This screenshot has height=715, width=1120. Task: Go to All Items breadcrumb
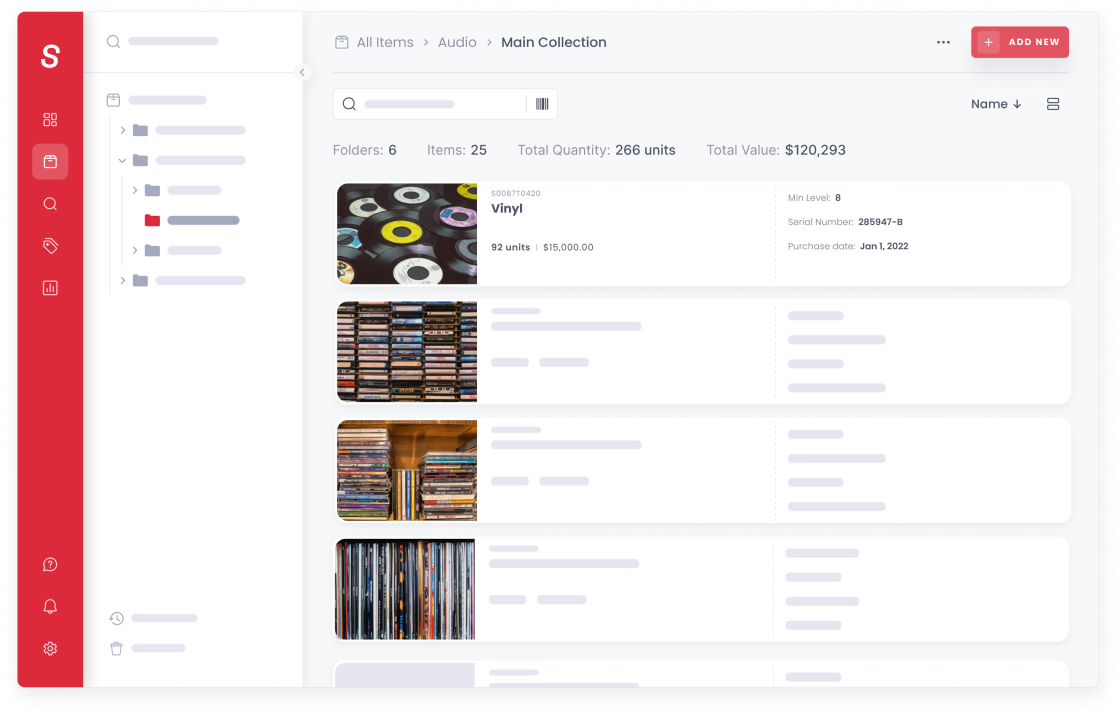(385, 42)
